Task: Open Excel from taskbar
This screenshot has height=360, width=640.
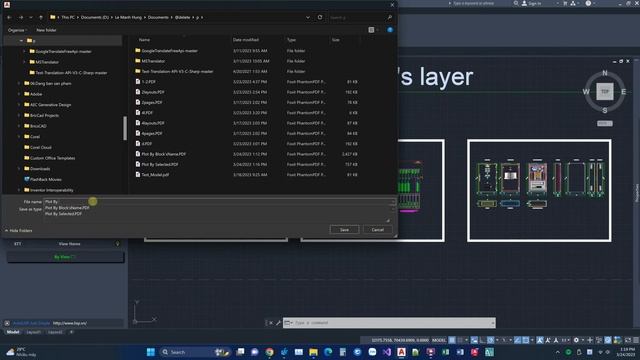Action: click(445, 352)
